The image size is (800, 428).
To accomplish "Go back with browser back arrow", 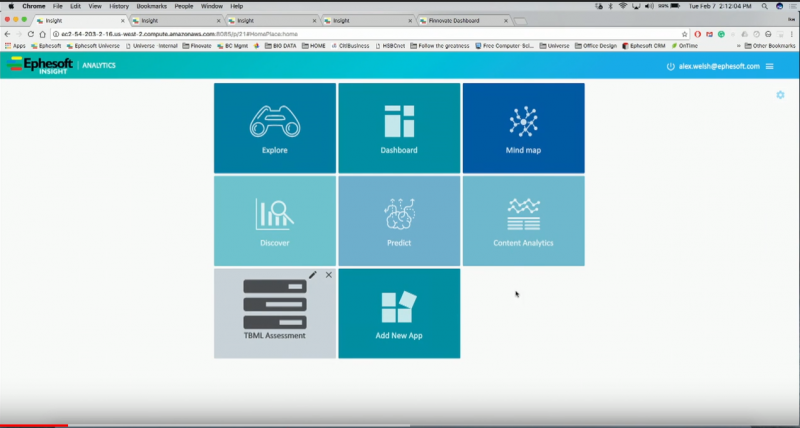I will (x=7, y=34).
